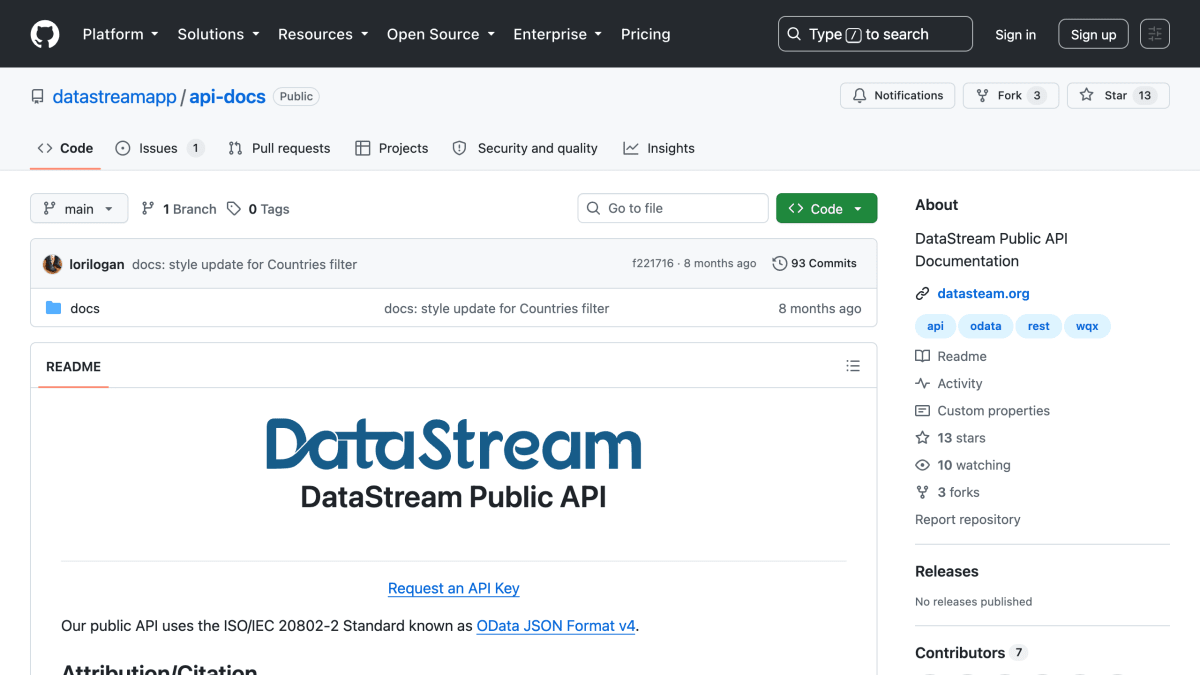Click the Type / to search field
The image size is (1200, 675).
[875, 34]
